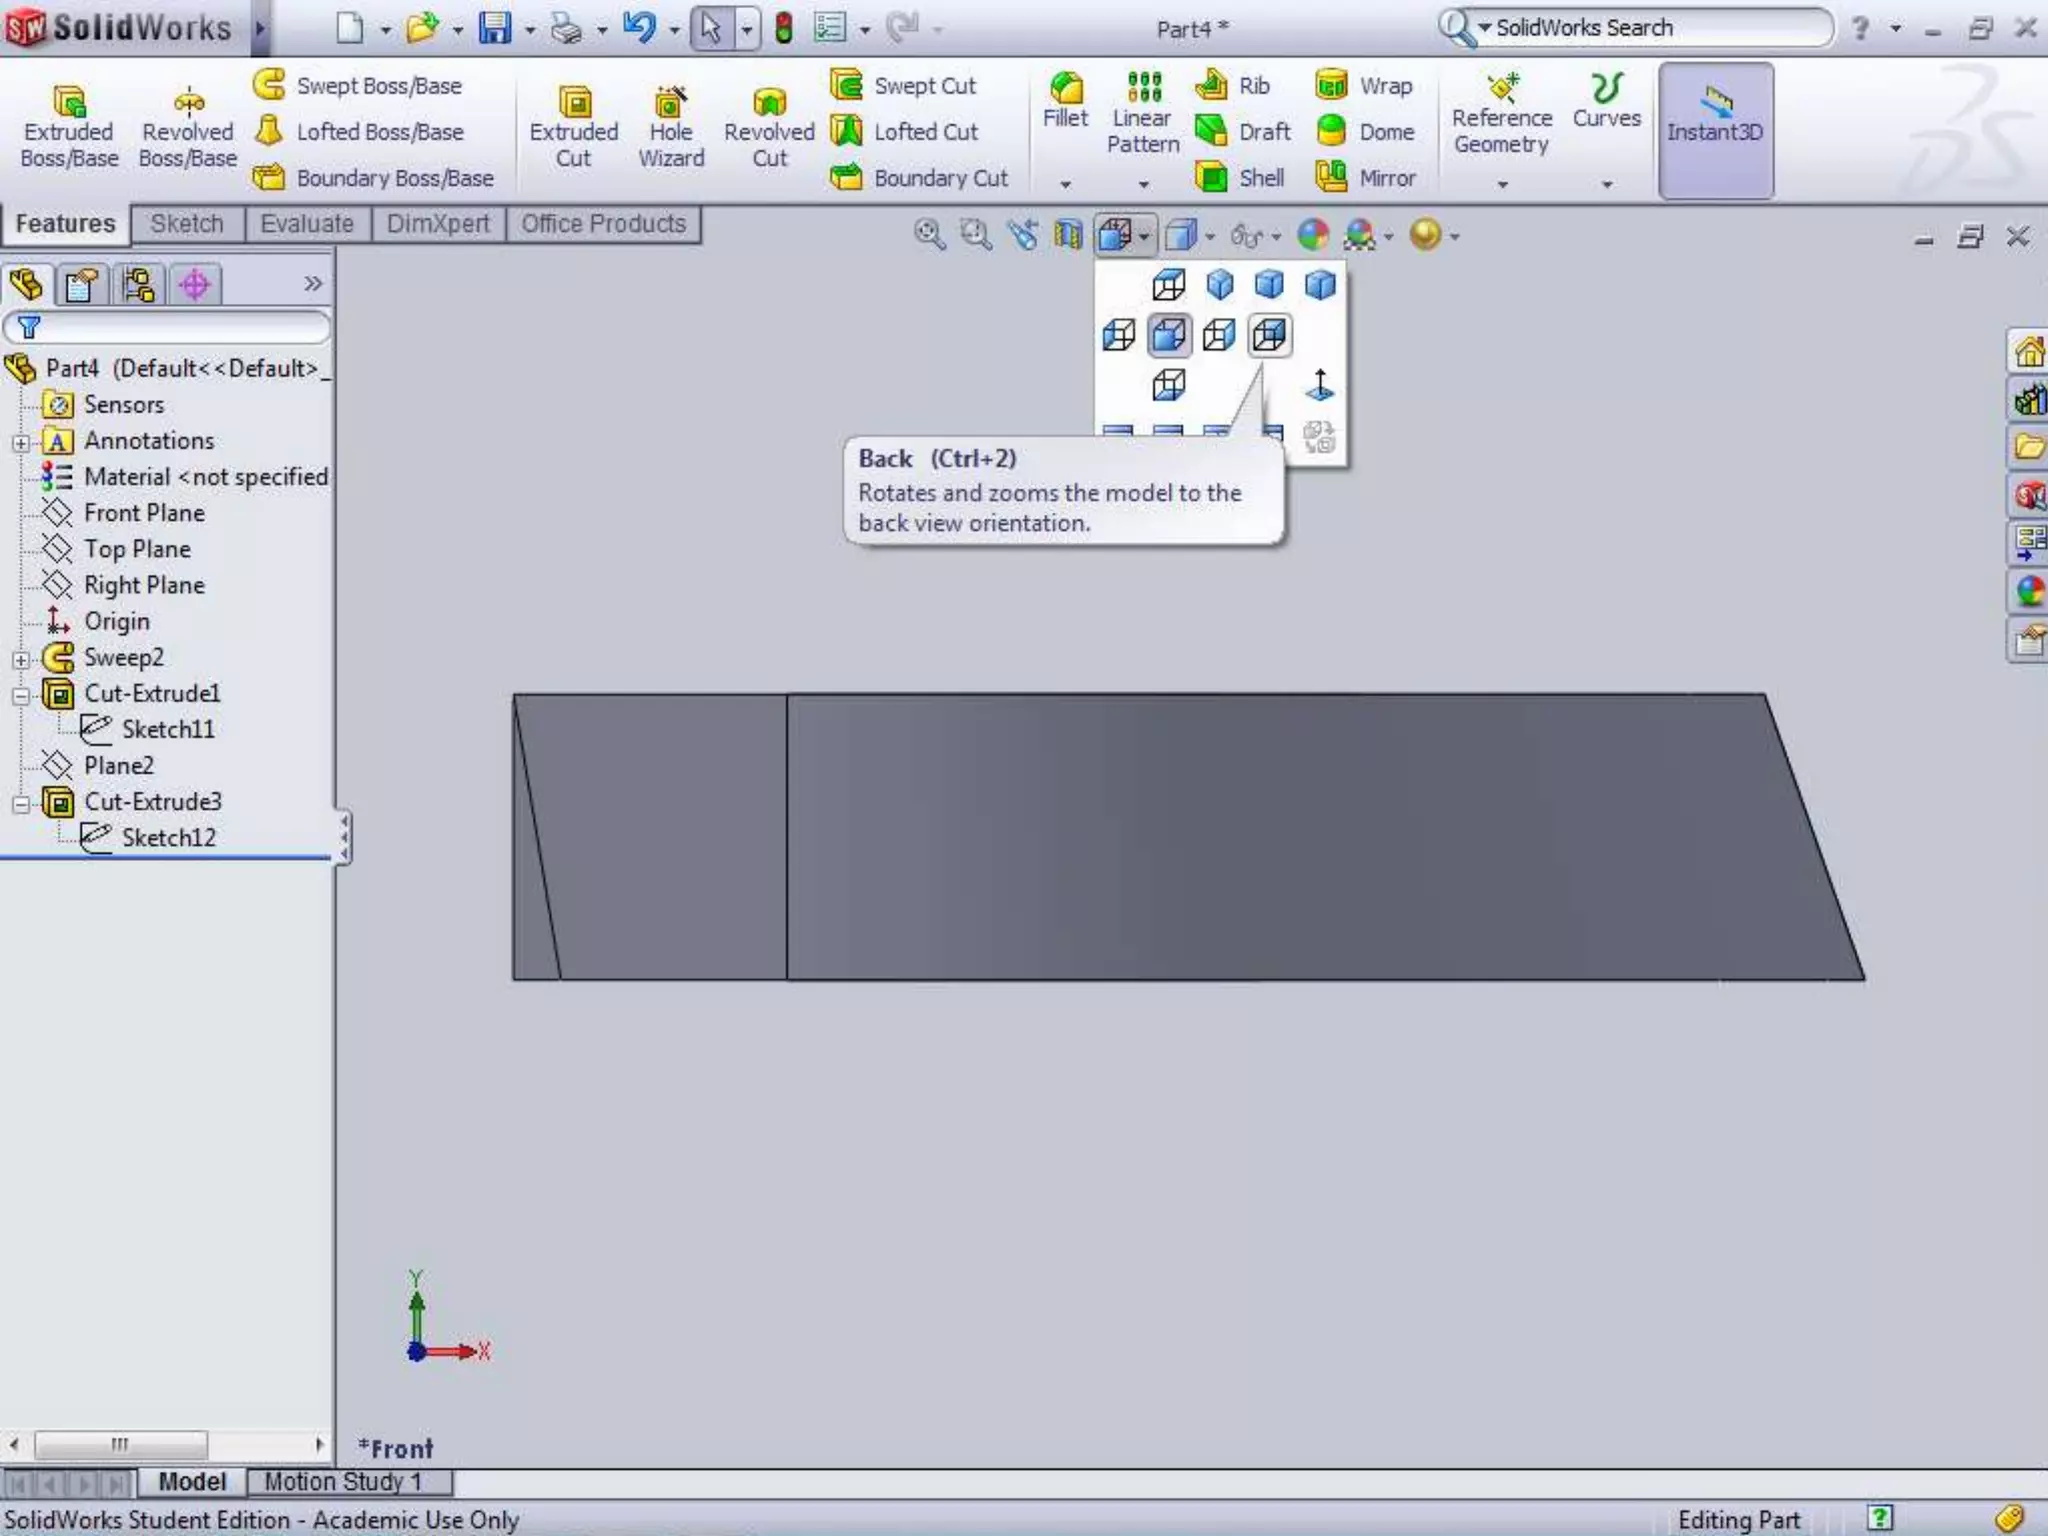Switch to the Sketch tab
Viewport: 2048px width, 1536px height.
pos(187,223)
